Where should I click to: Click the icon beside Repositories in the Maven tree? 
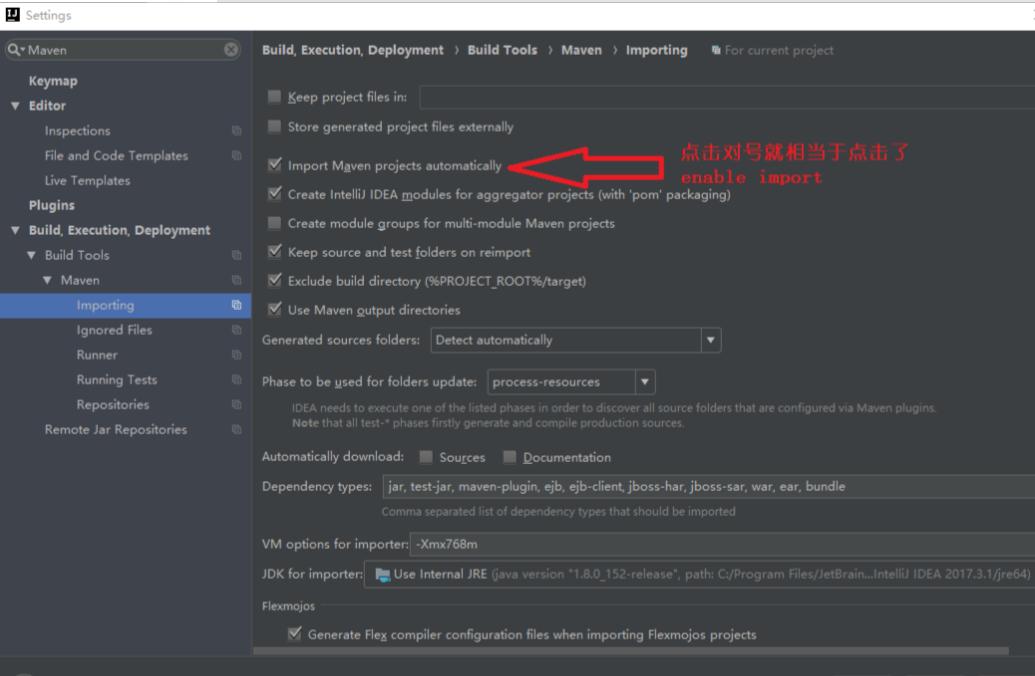pos(236,404)
